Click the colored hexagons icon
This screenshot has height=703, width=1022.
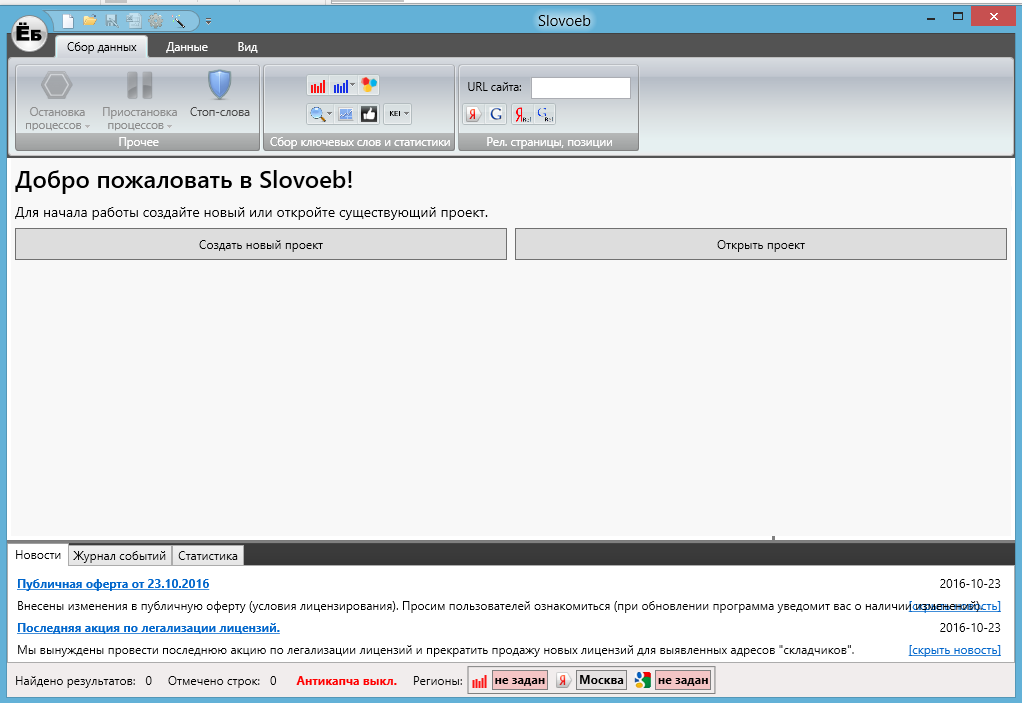coord(369,85)
